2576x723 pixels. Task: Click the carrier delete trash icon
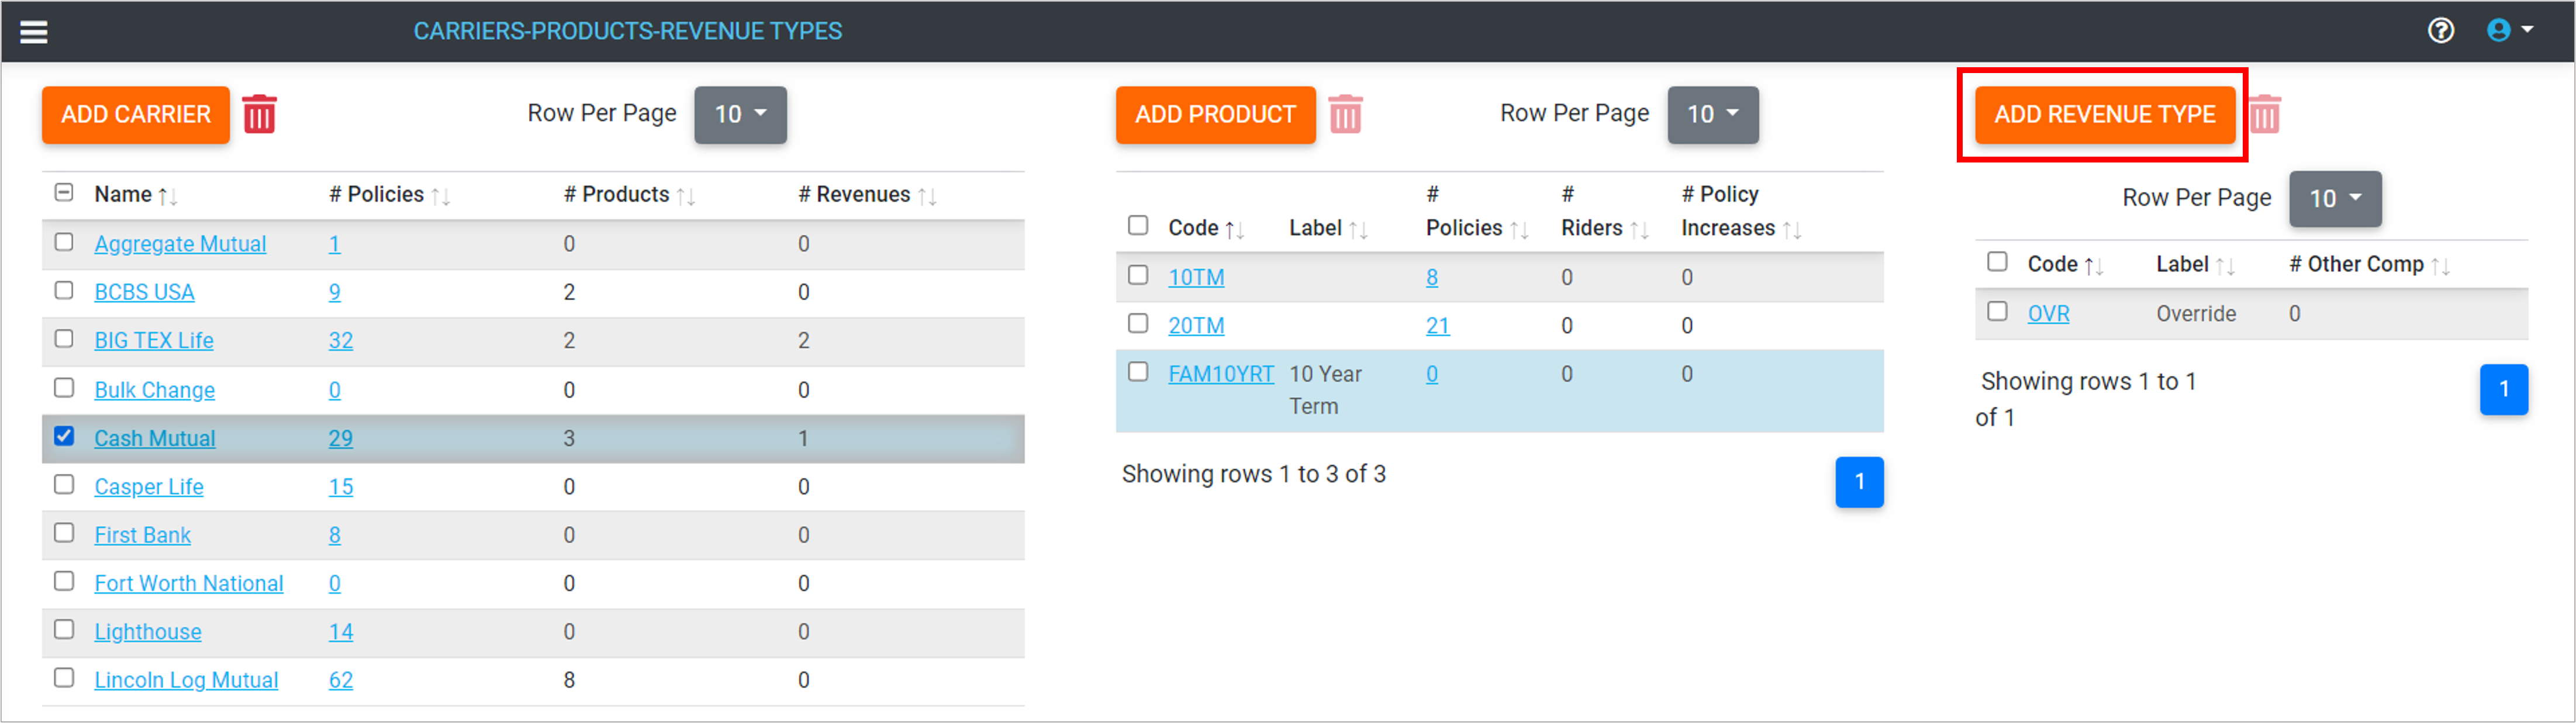tap(259, 114)
